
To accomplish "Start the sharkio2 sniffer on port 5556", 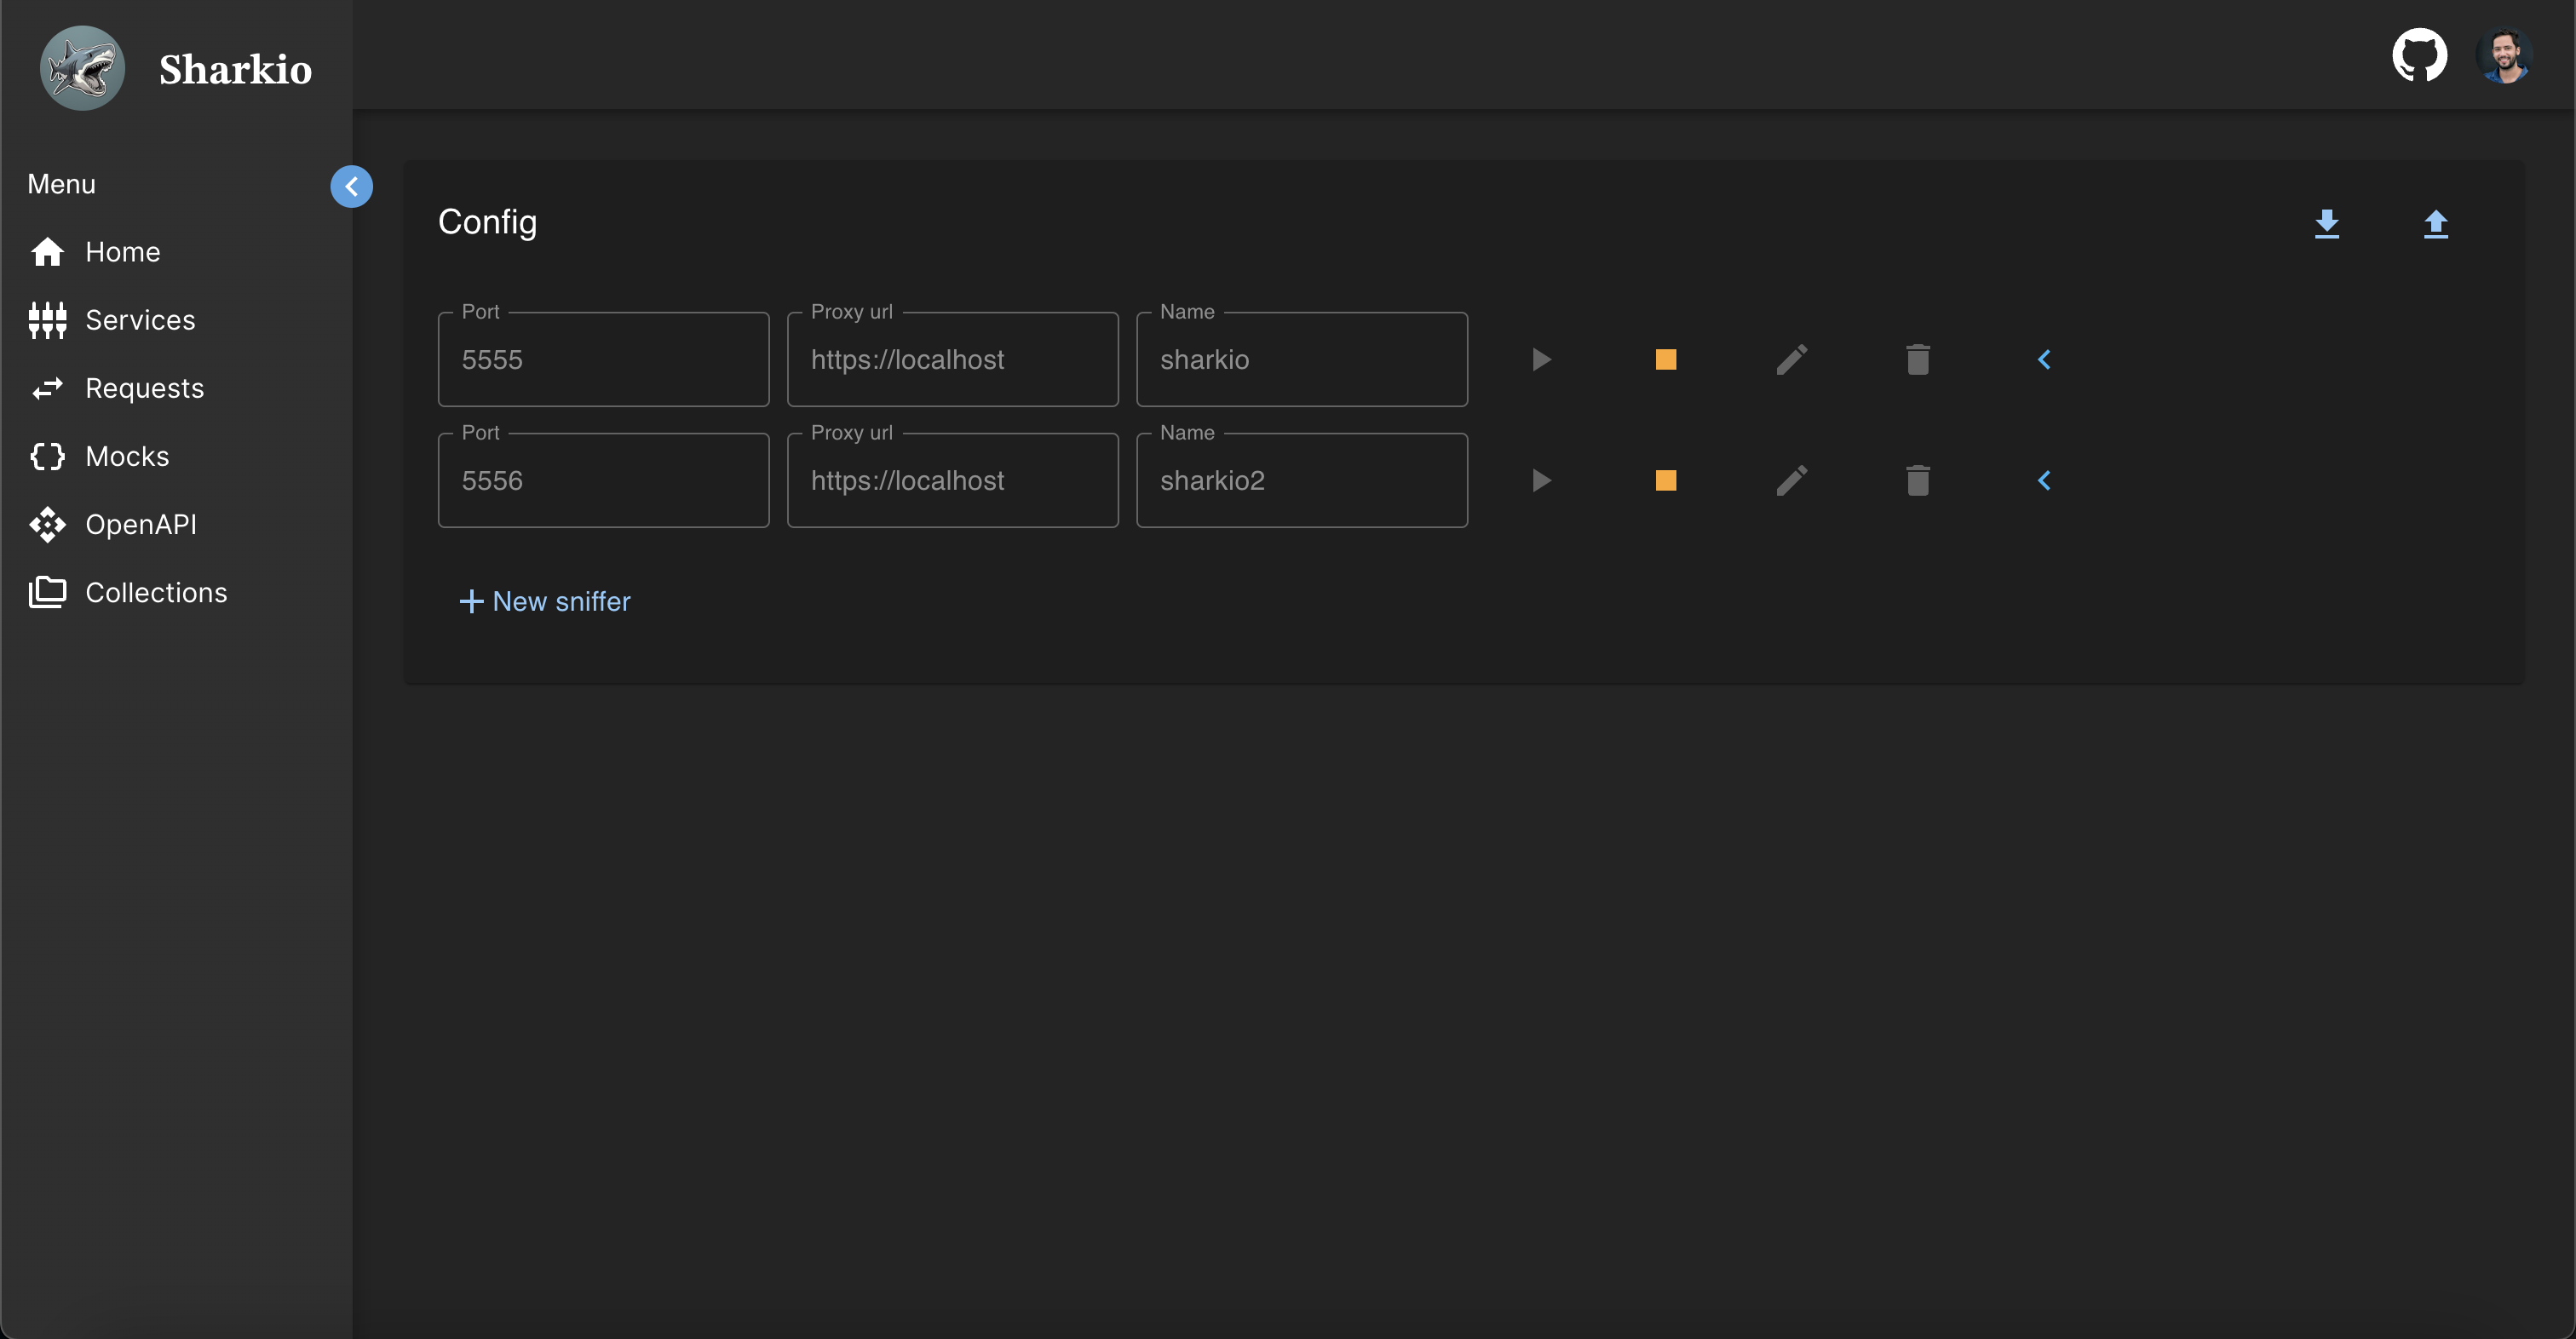I will pyautogui.click(x=1541, y=480).
